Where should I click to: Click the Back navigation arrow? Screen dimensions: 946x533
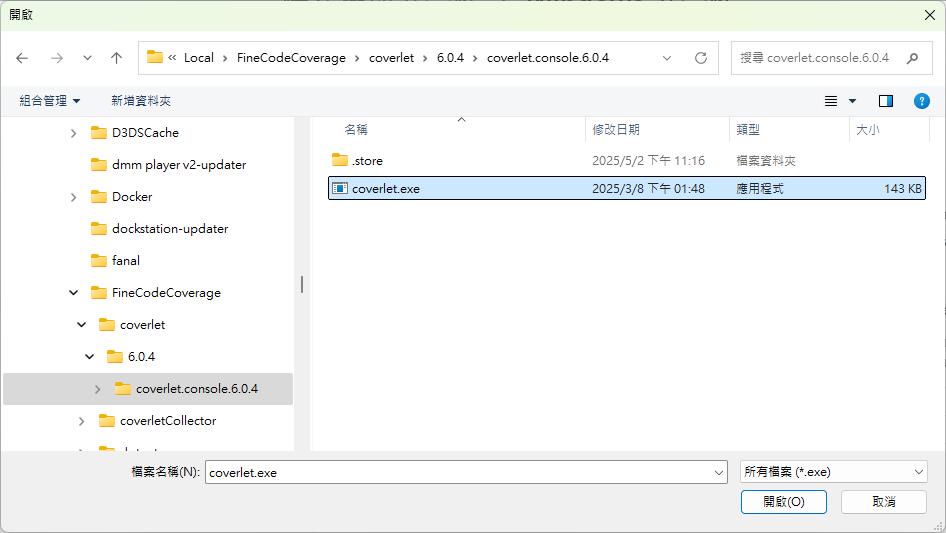tap(22, 58)
